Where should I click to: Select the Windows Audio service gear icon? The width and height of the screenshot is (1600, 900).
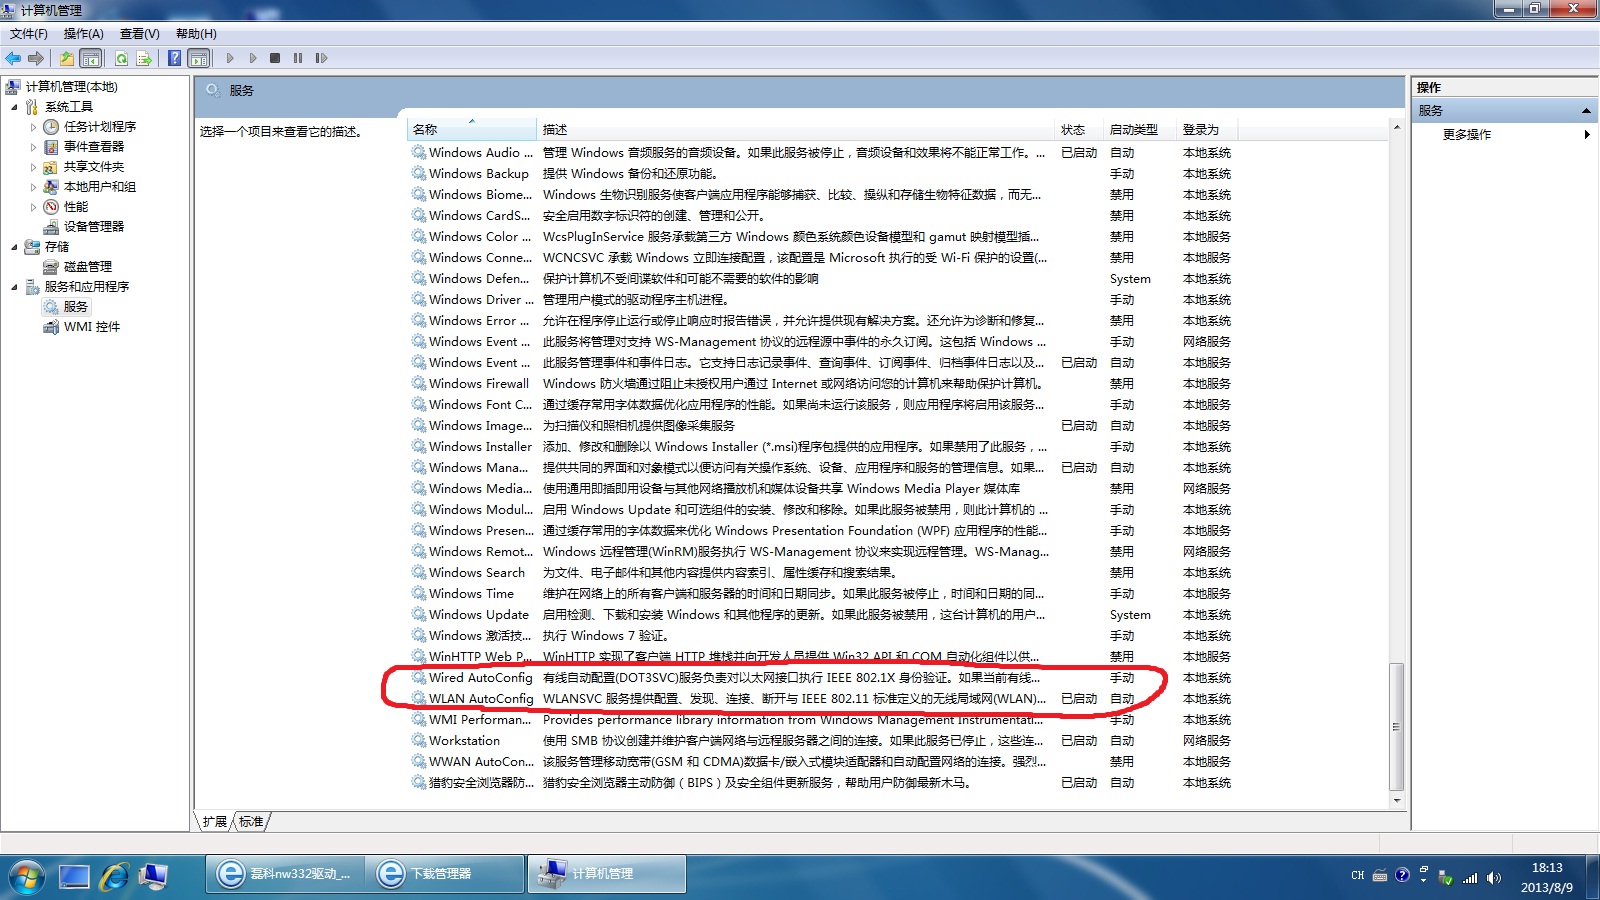[x=419, y=153]
